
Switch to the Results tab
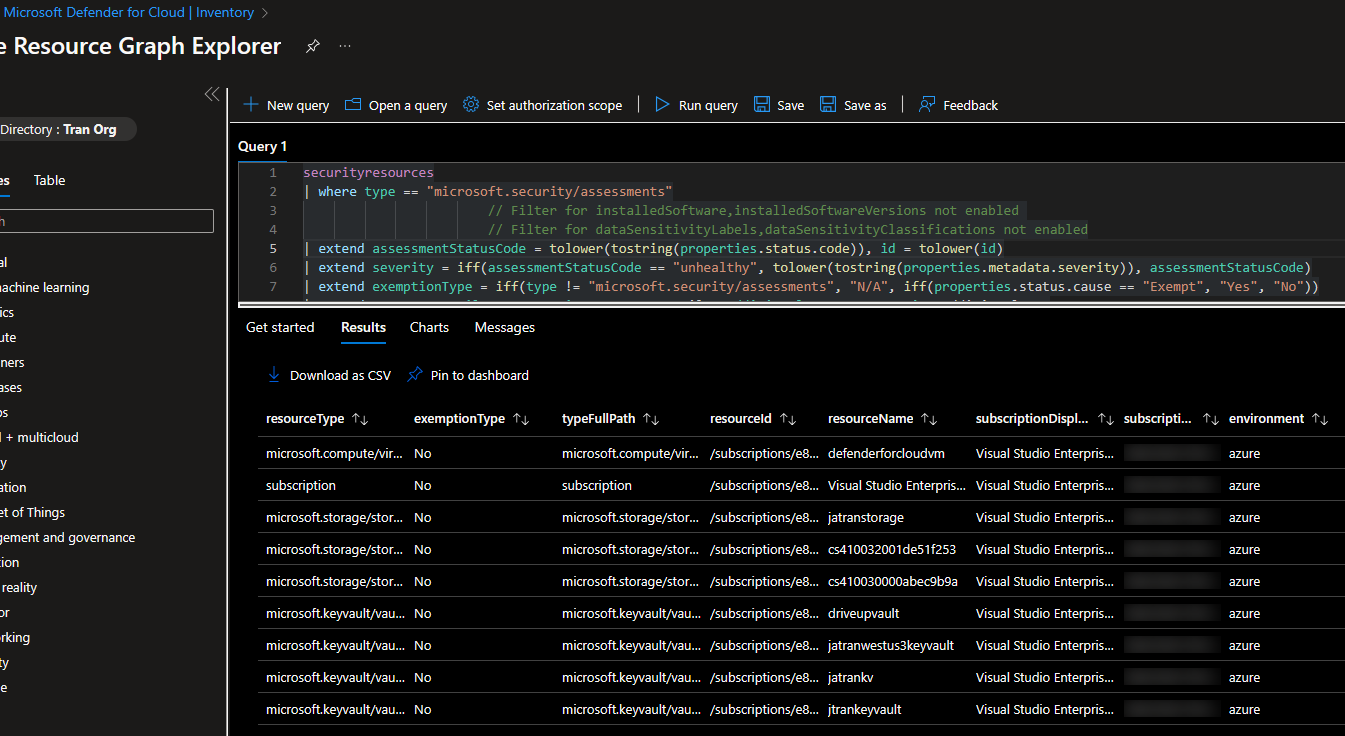(x=363, y=327)
